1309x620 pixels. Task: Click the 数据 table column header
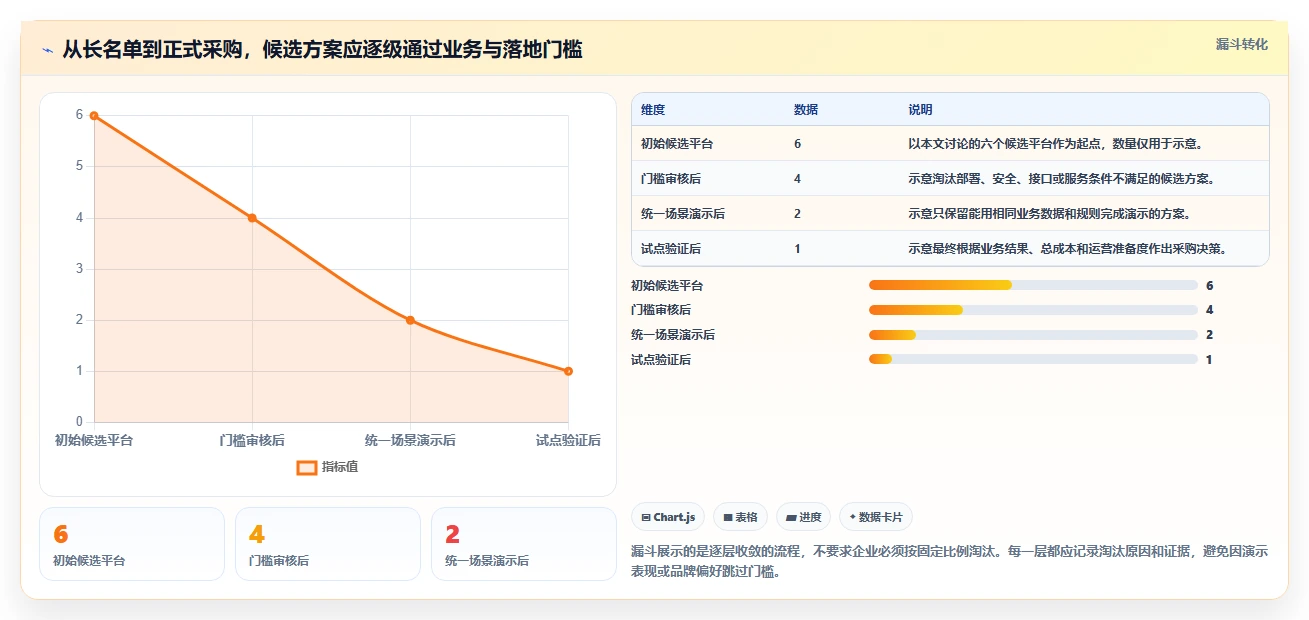(806, 110)
